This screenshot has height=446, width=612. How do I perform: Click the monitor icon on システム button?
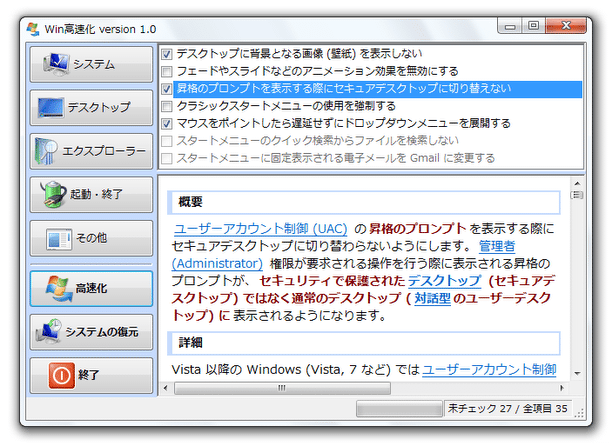57,64
